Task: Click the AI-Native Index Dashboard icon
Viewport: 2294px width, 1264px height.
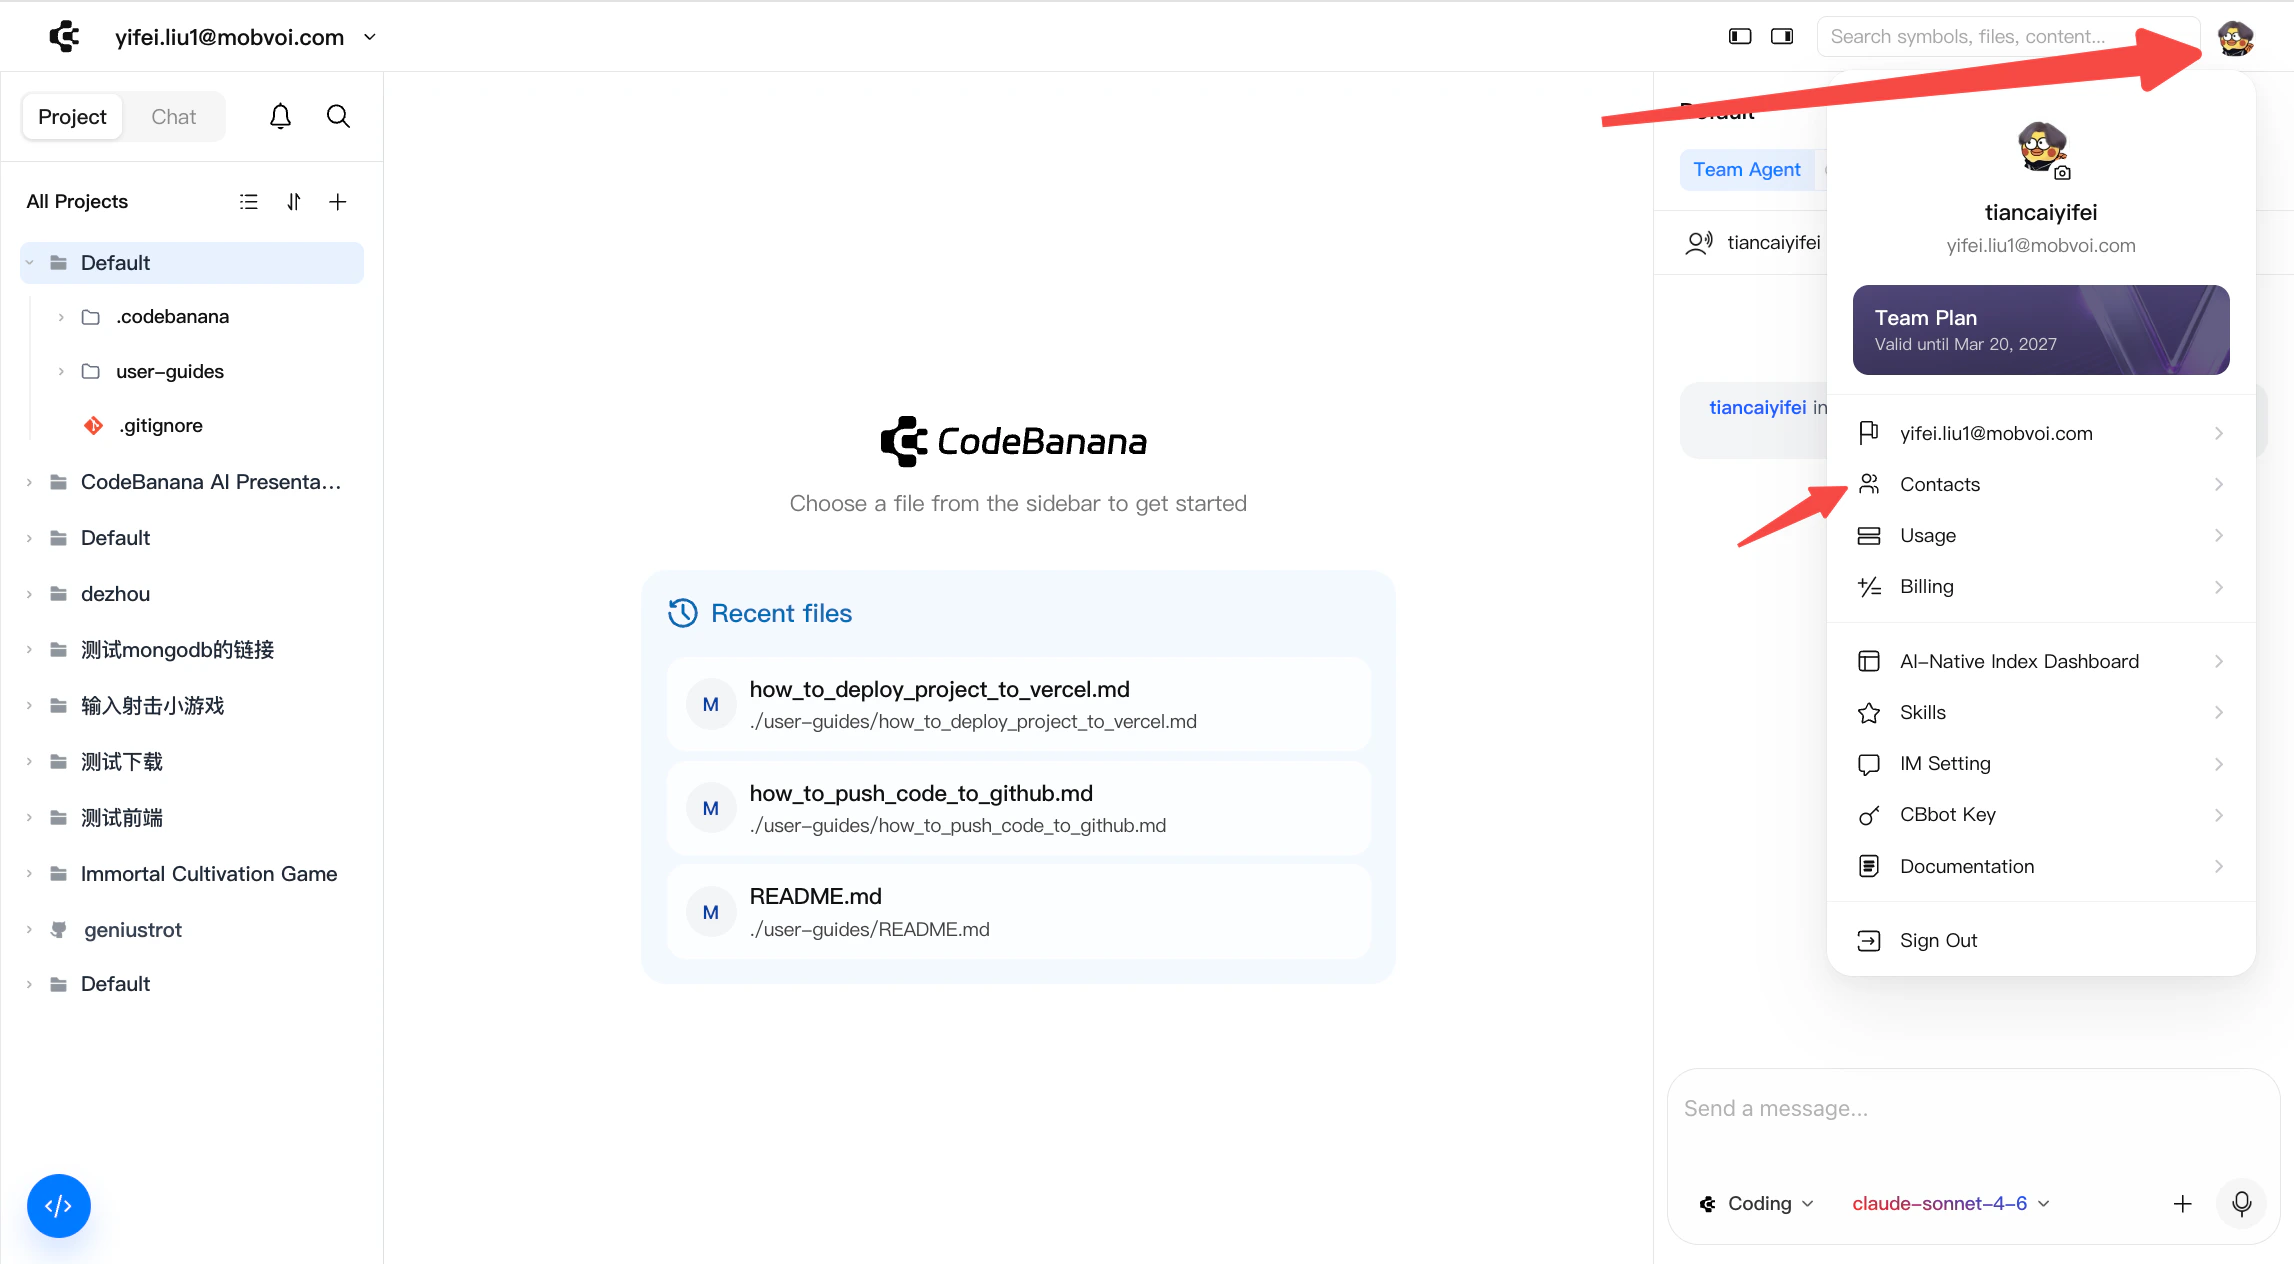Action: [x=1868, y=662]
